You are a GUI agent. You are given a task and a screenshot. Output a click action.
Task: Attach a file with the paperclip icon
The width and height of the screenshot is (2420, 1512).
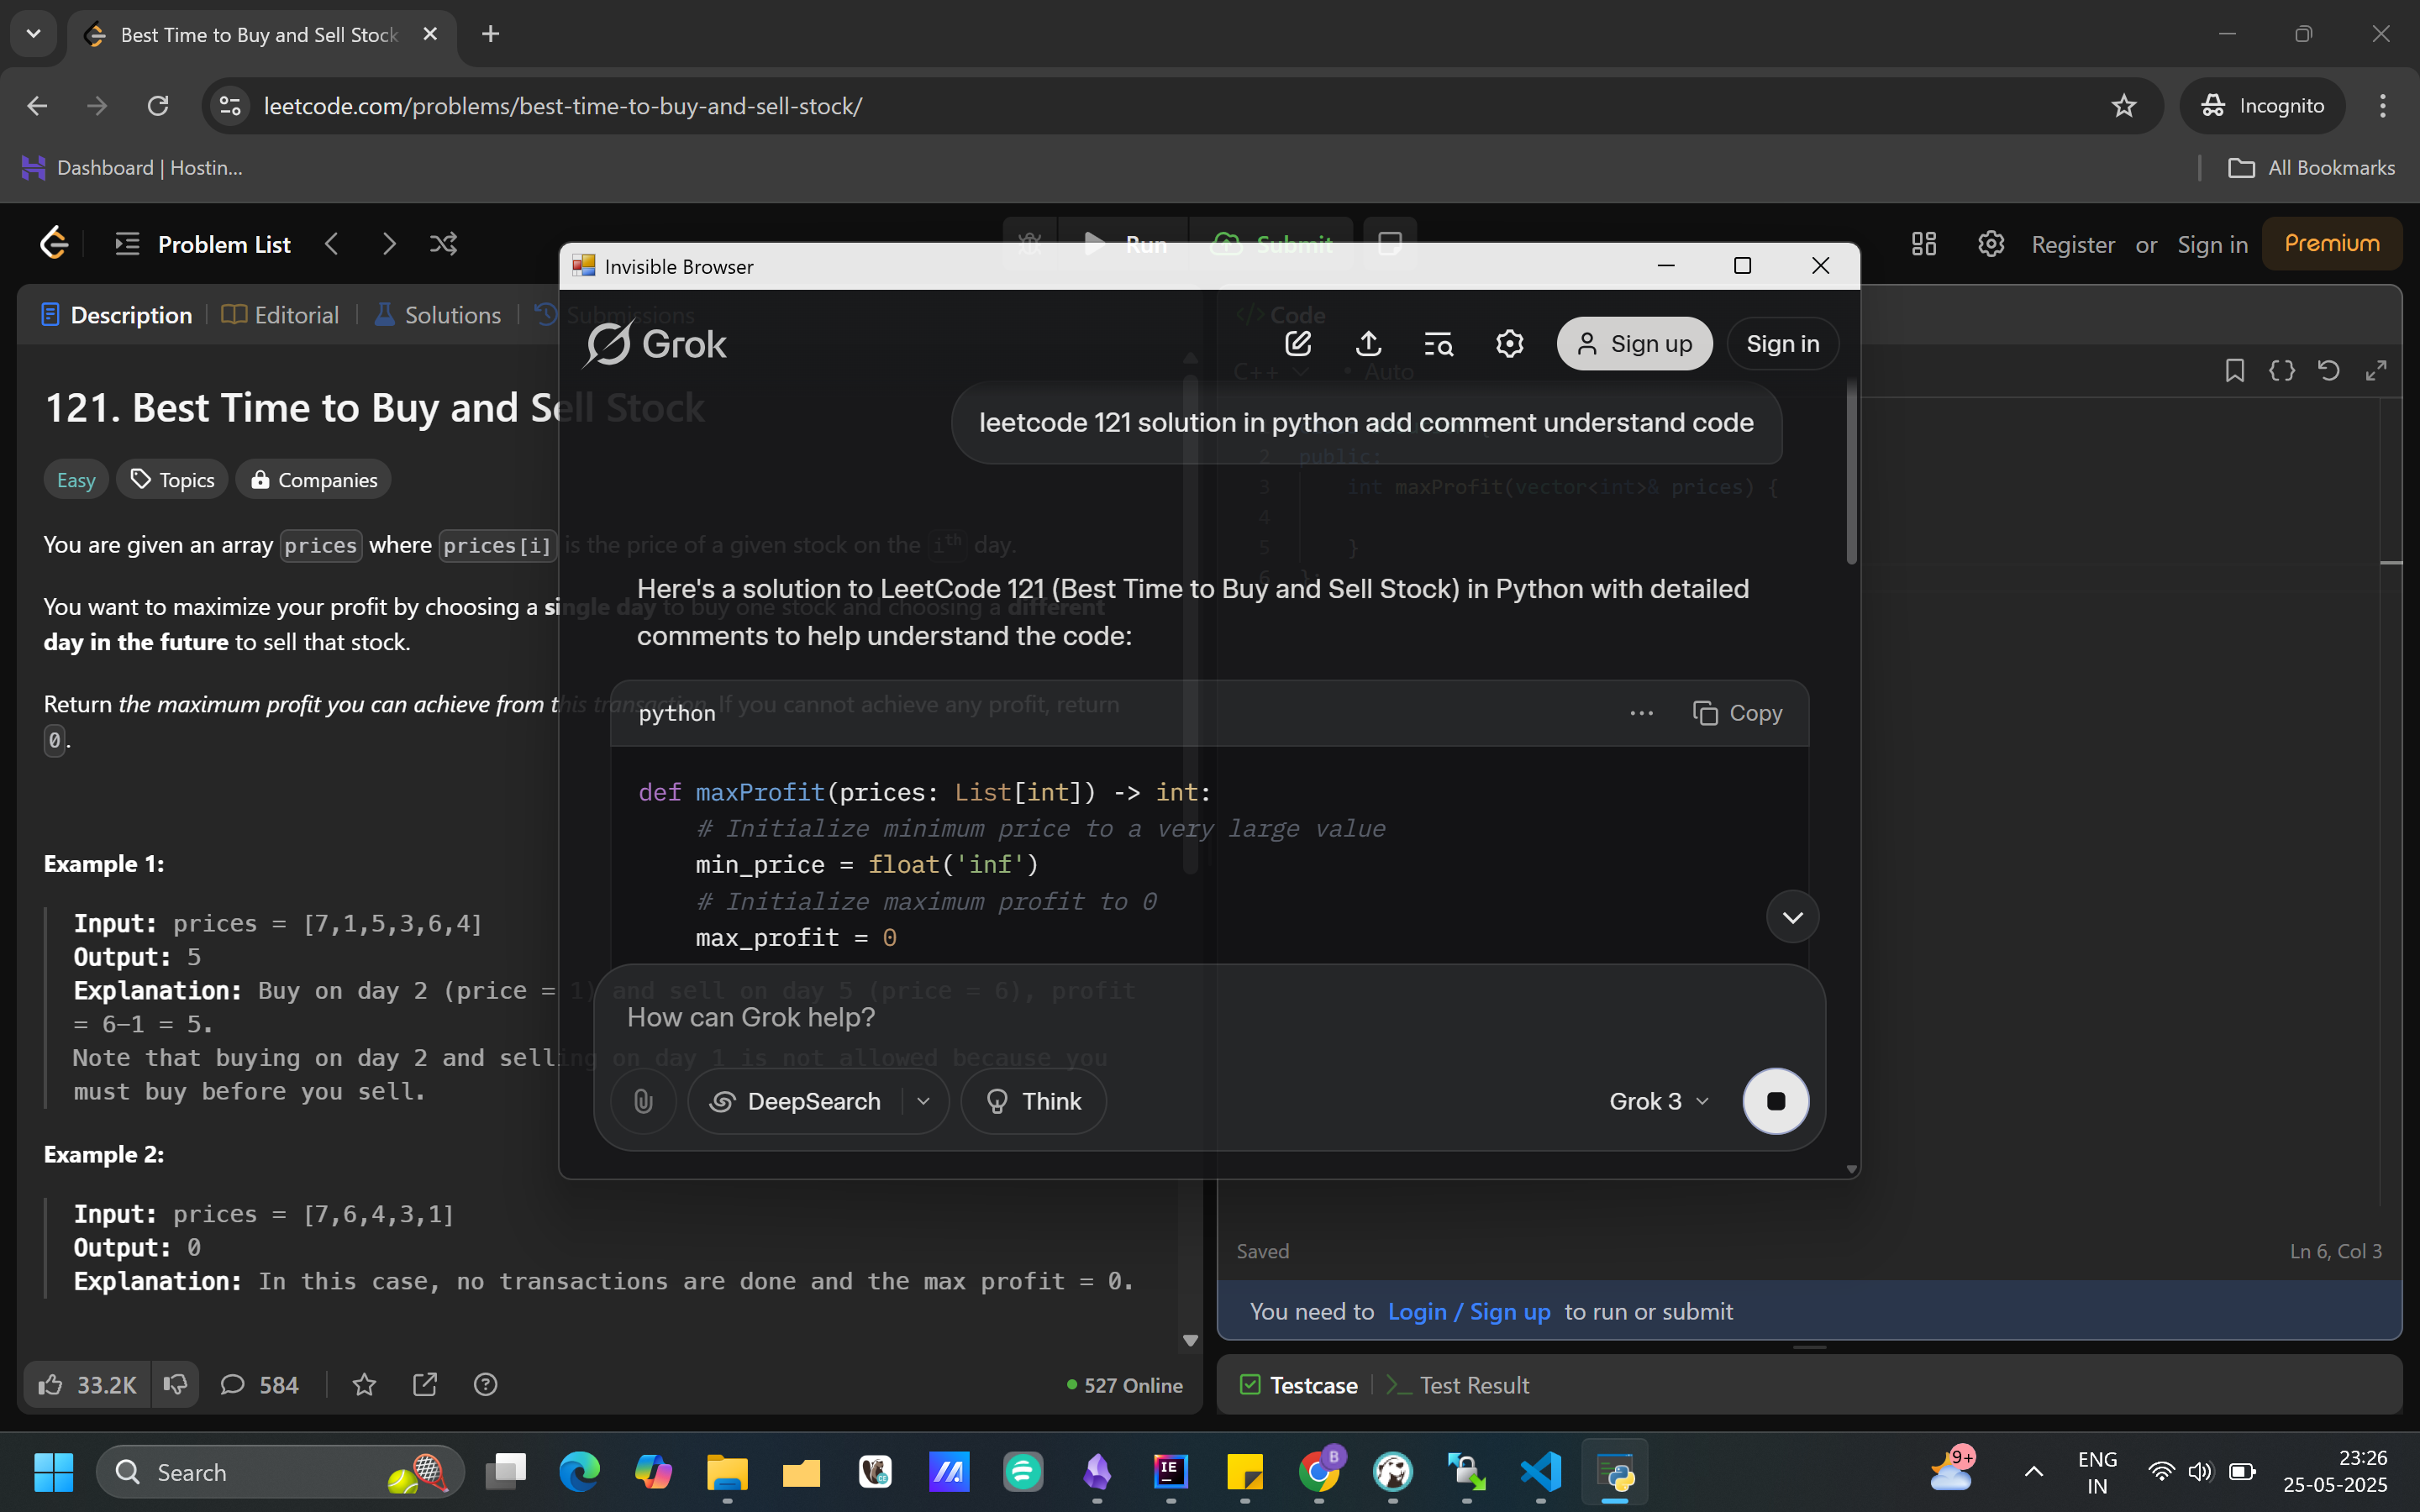pyautogui.click(x=643, y=1101)
